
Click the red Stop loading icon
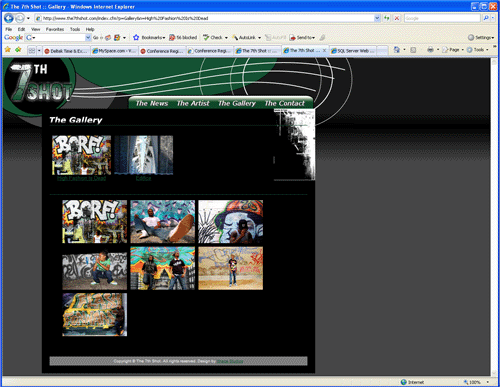pyautogui.click(x=397, y=18)
